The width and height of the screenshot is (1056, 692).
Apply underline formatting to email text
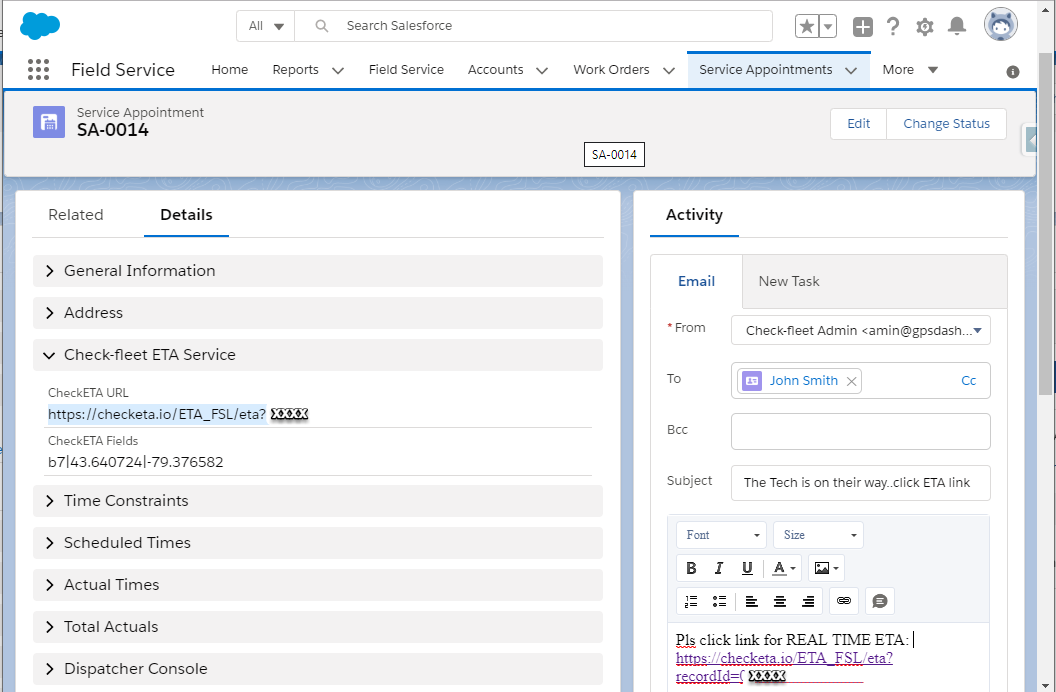tap(745, 567)
